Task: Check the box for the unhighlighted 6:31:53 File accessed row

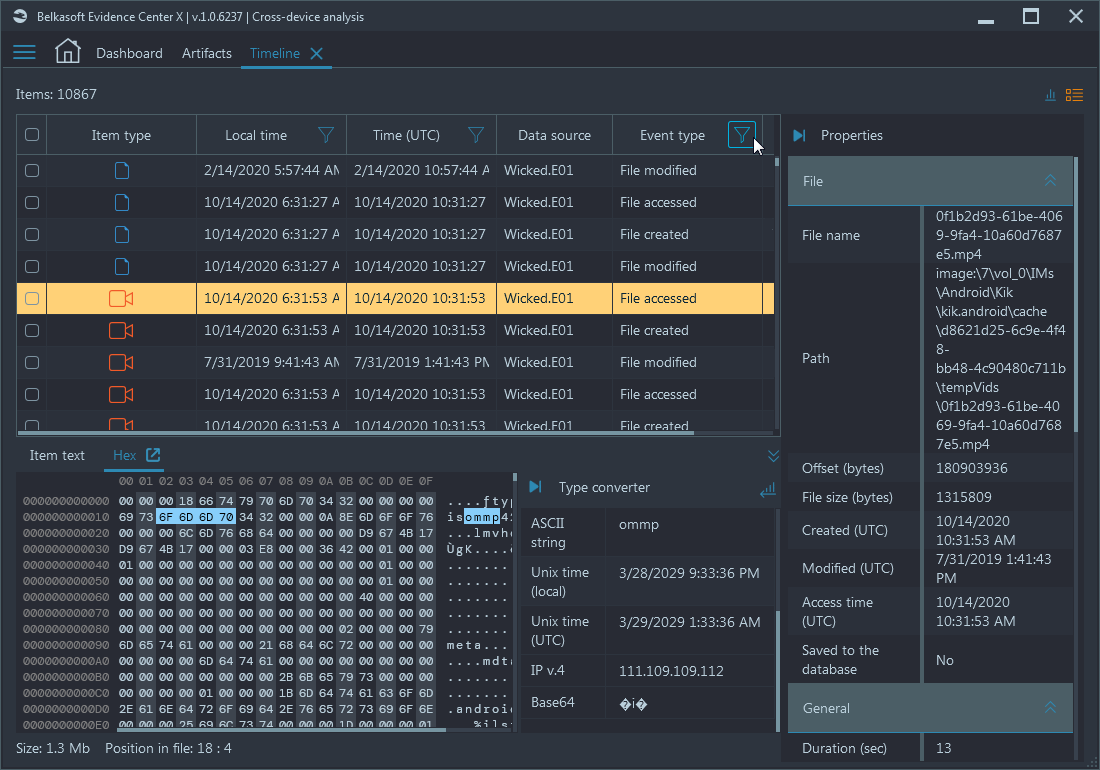Action: [32, 394]
